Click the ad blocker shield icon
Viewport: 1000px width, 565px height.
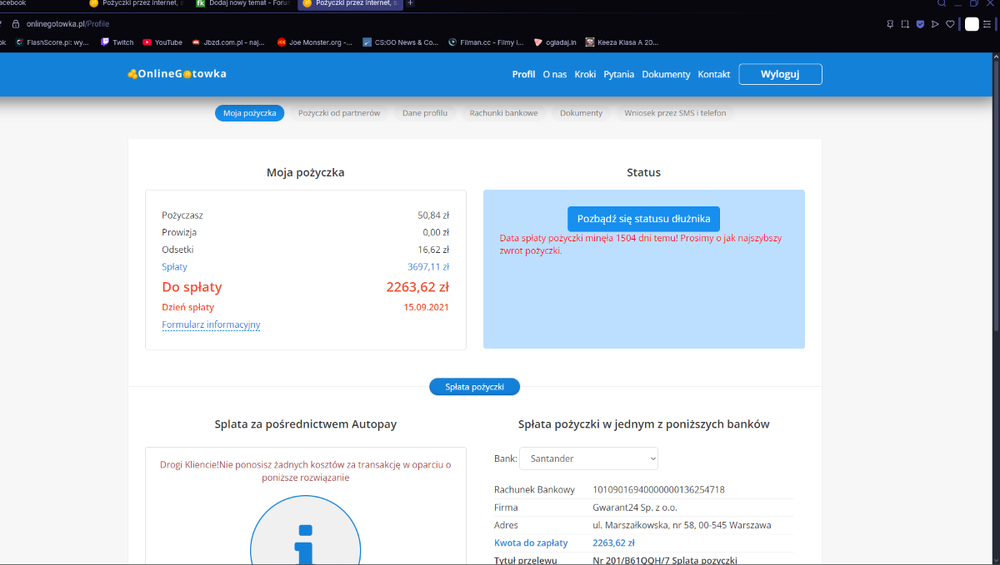coord(920,24)
